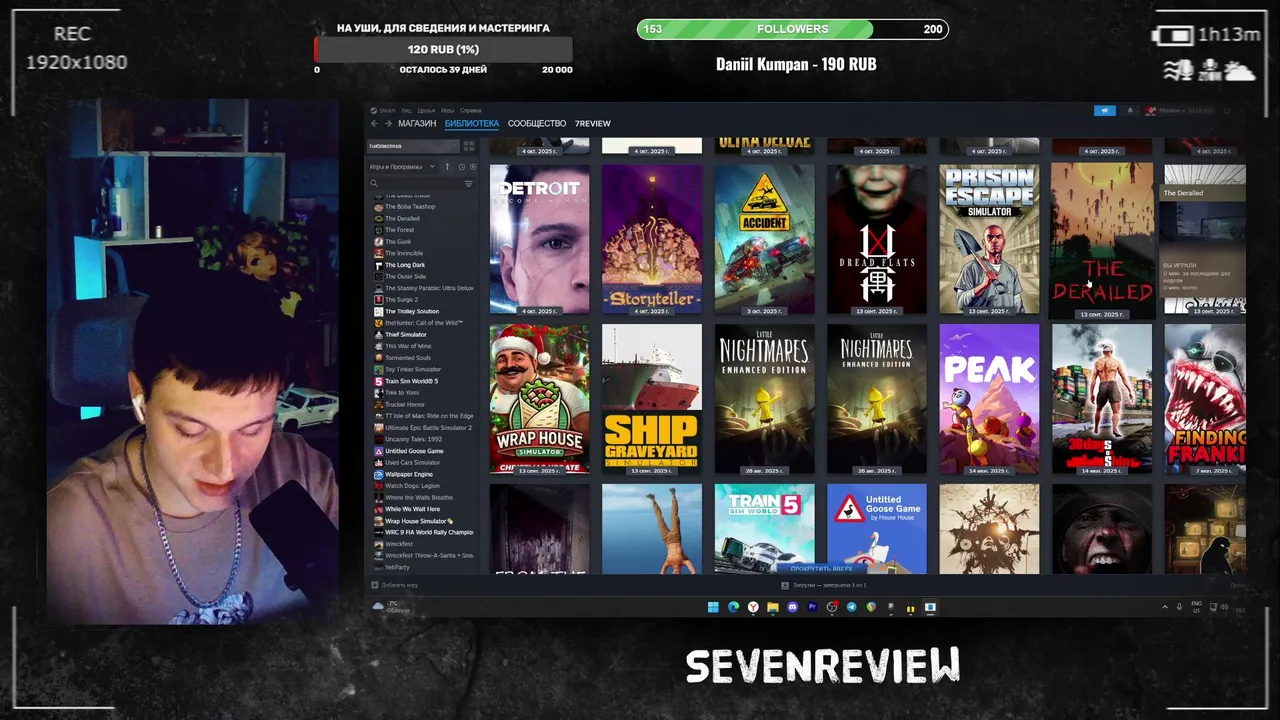Open the Друзья menu
This screenshot has width=1280, height=720.
426,110
